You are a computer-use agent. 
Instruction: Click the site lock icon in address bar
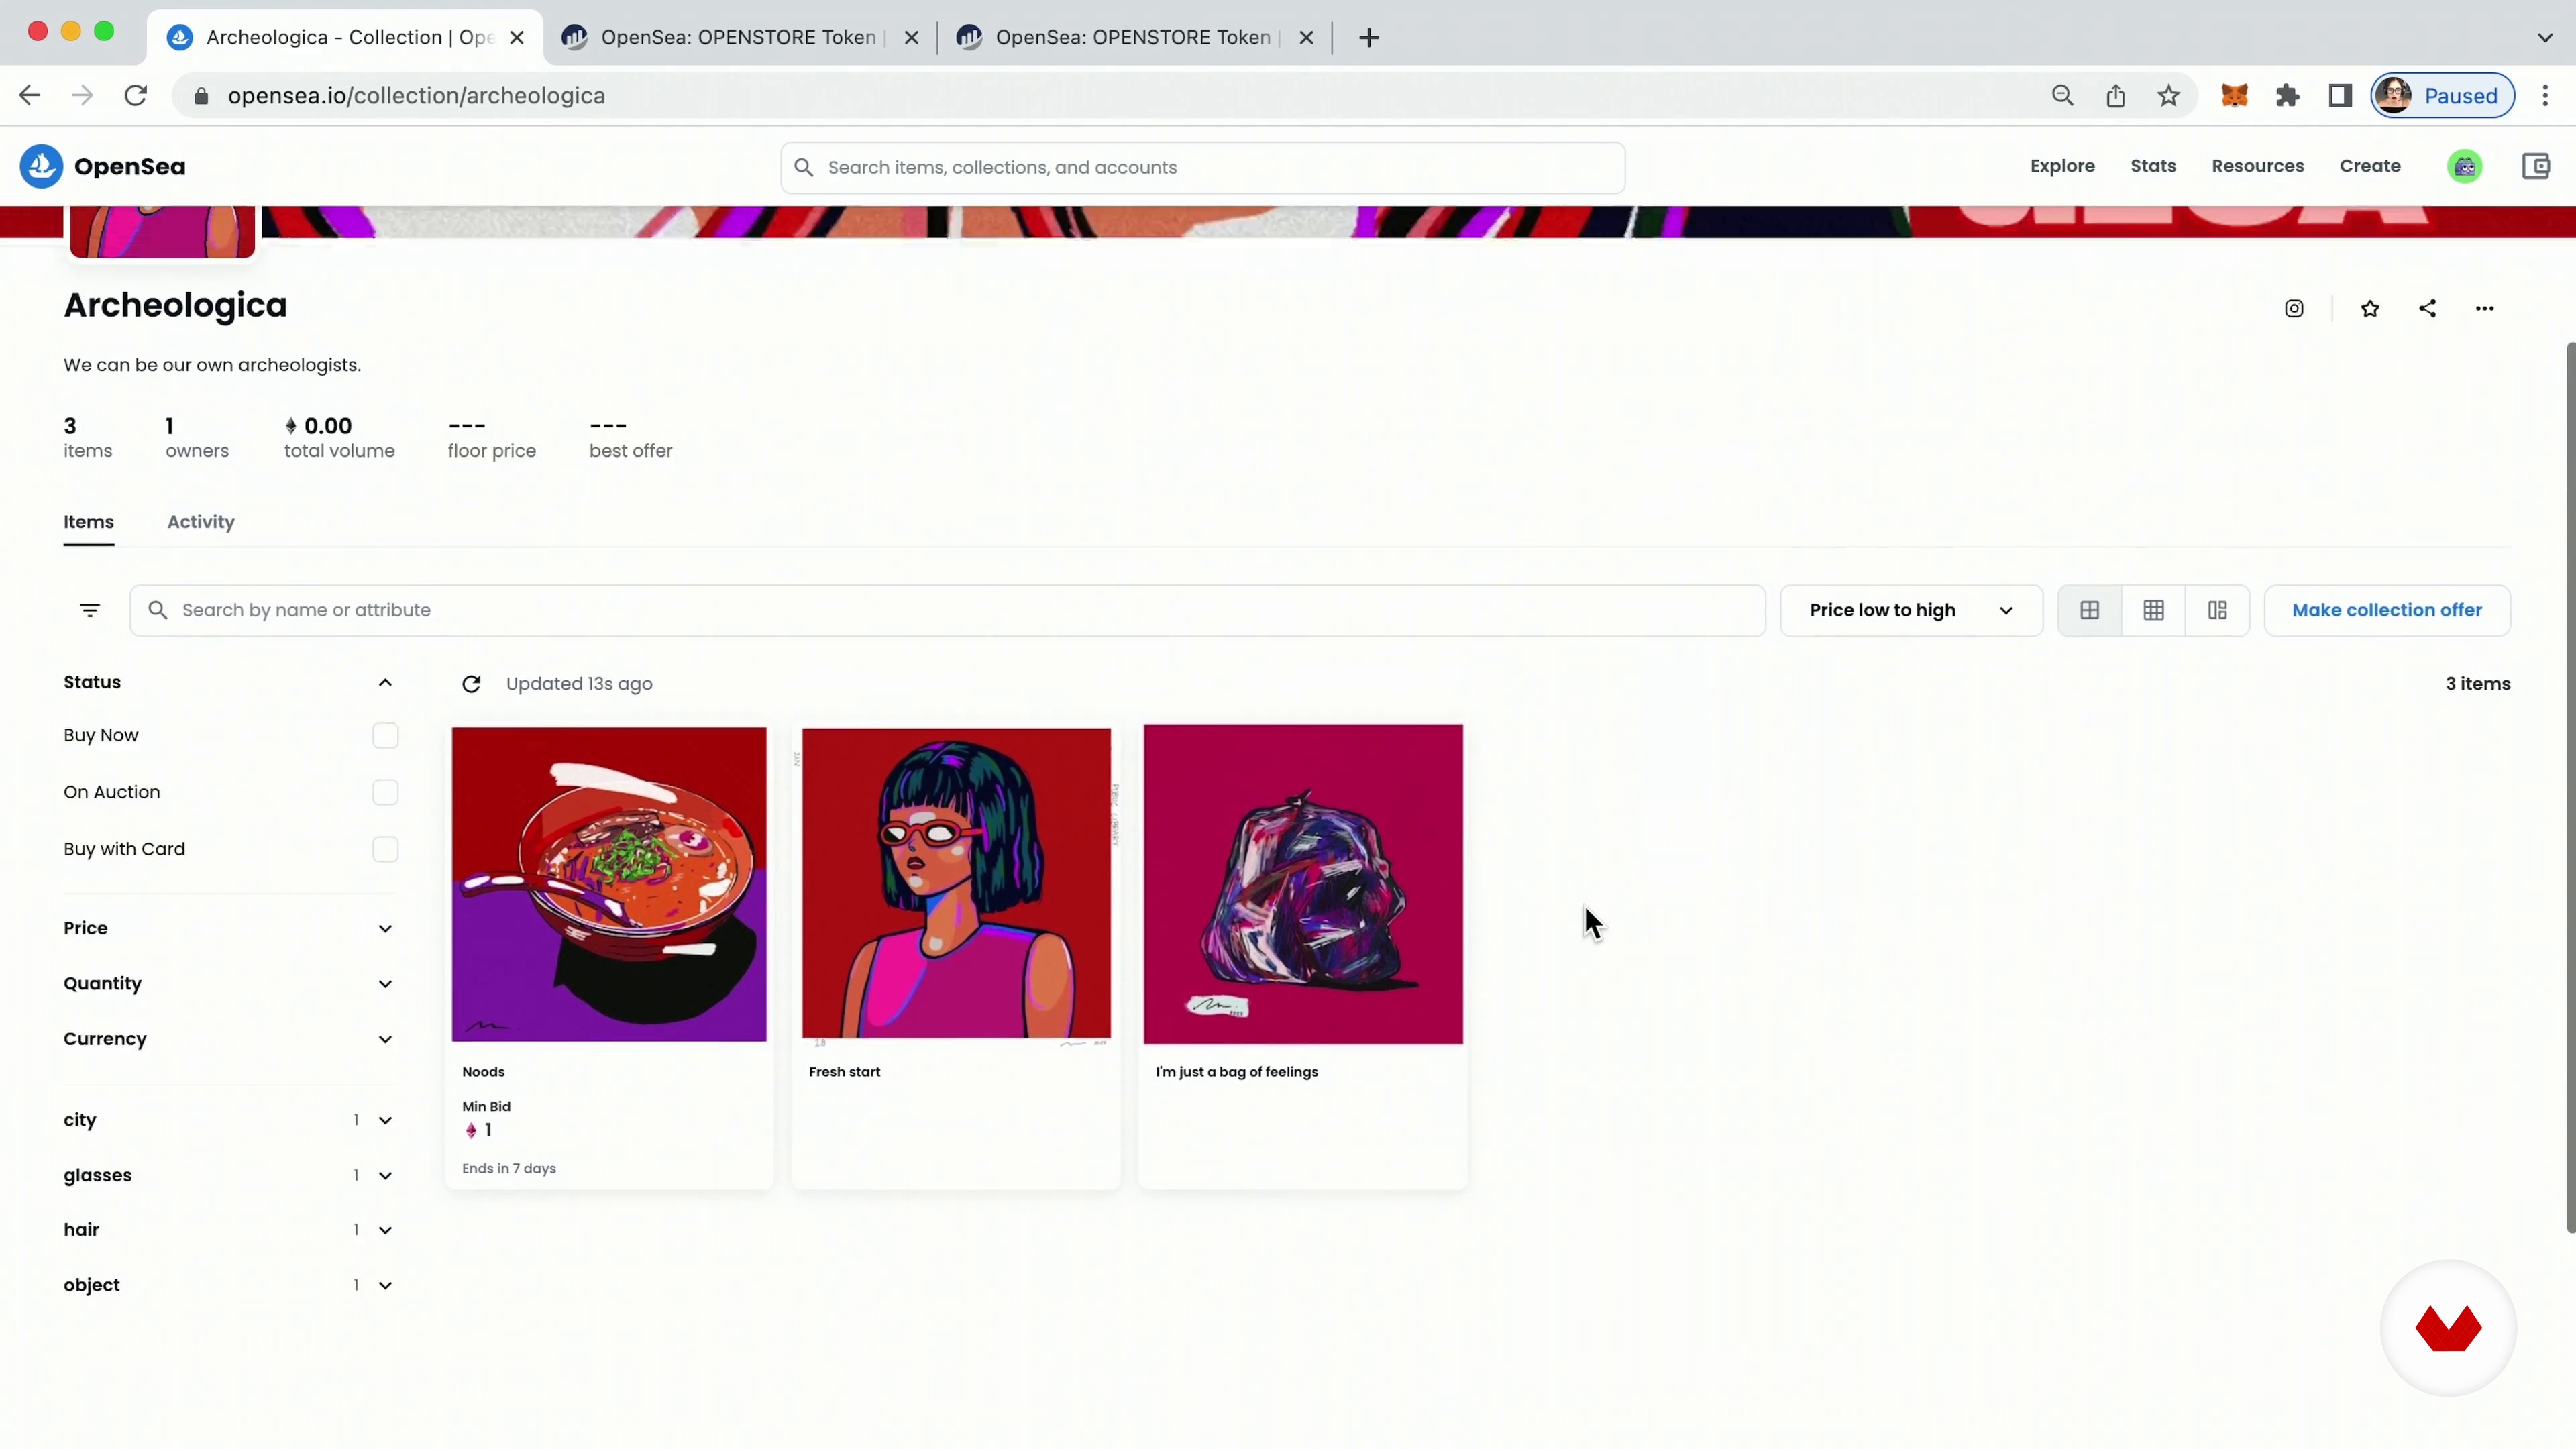pyautogui.click(x=201, y=96)
